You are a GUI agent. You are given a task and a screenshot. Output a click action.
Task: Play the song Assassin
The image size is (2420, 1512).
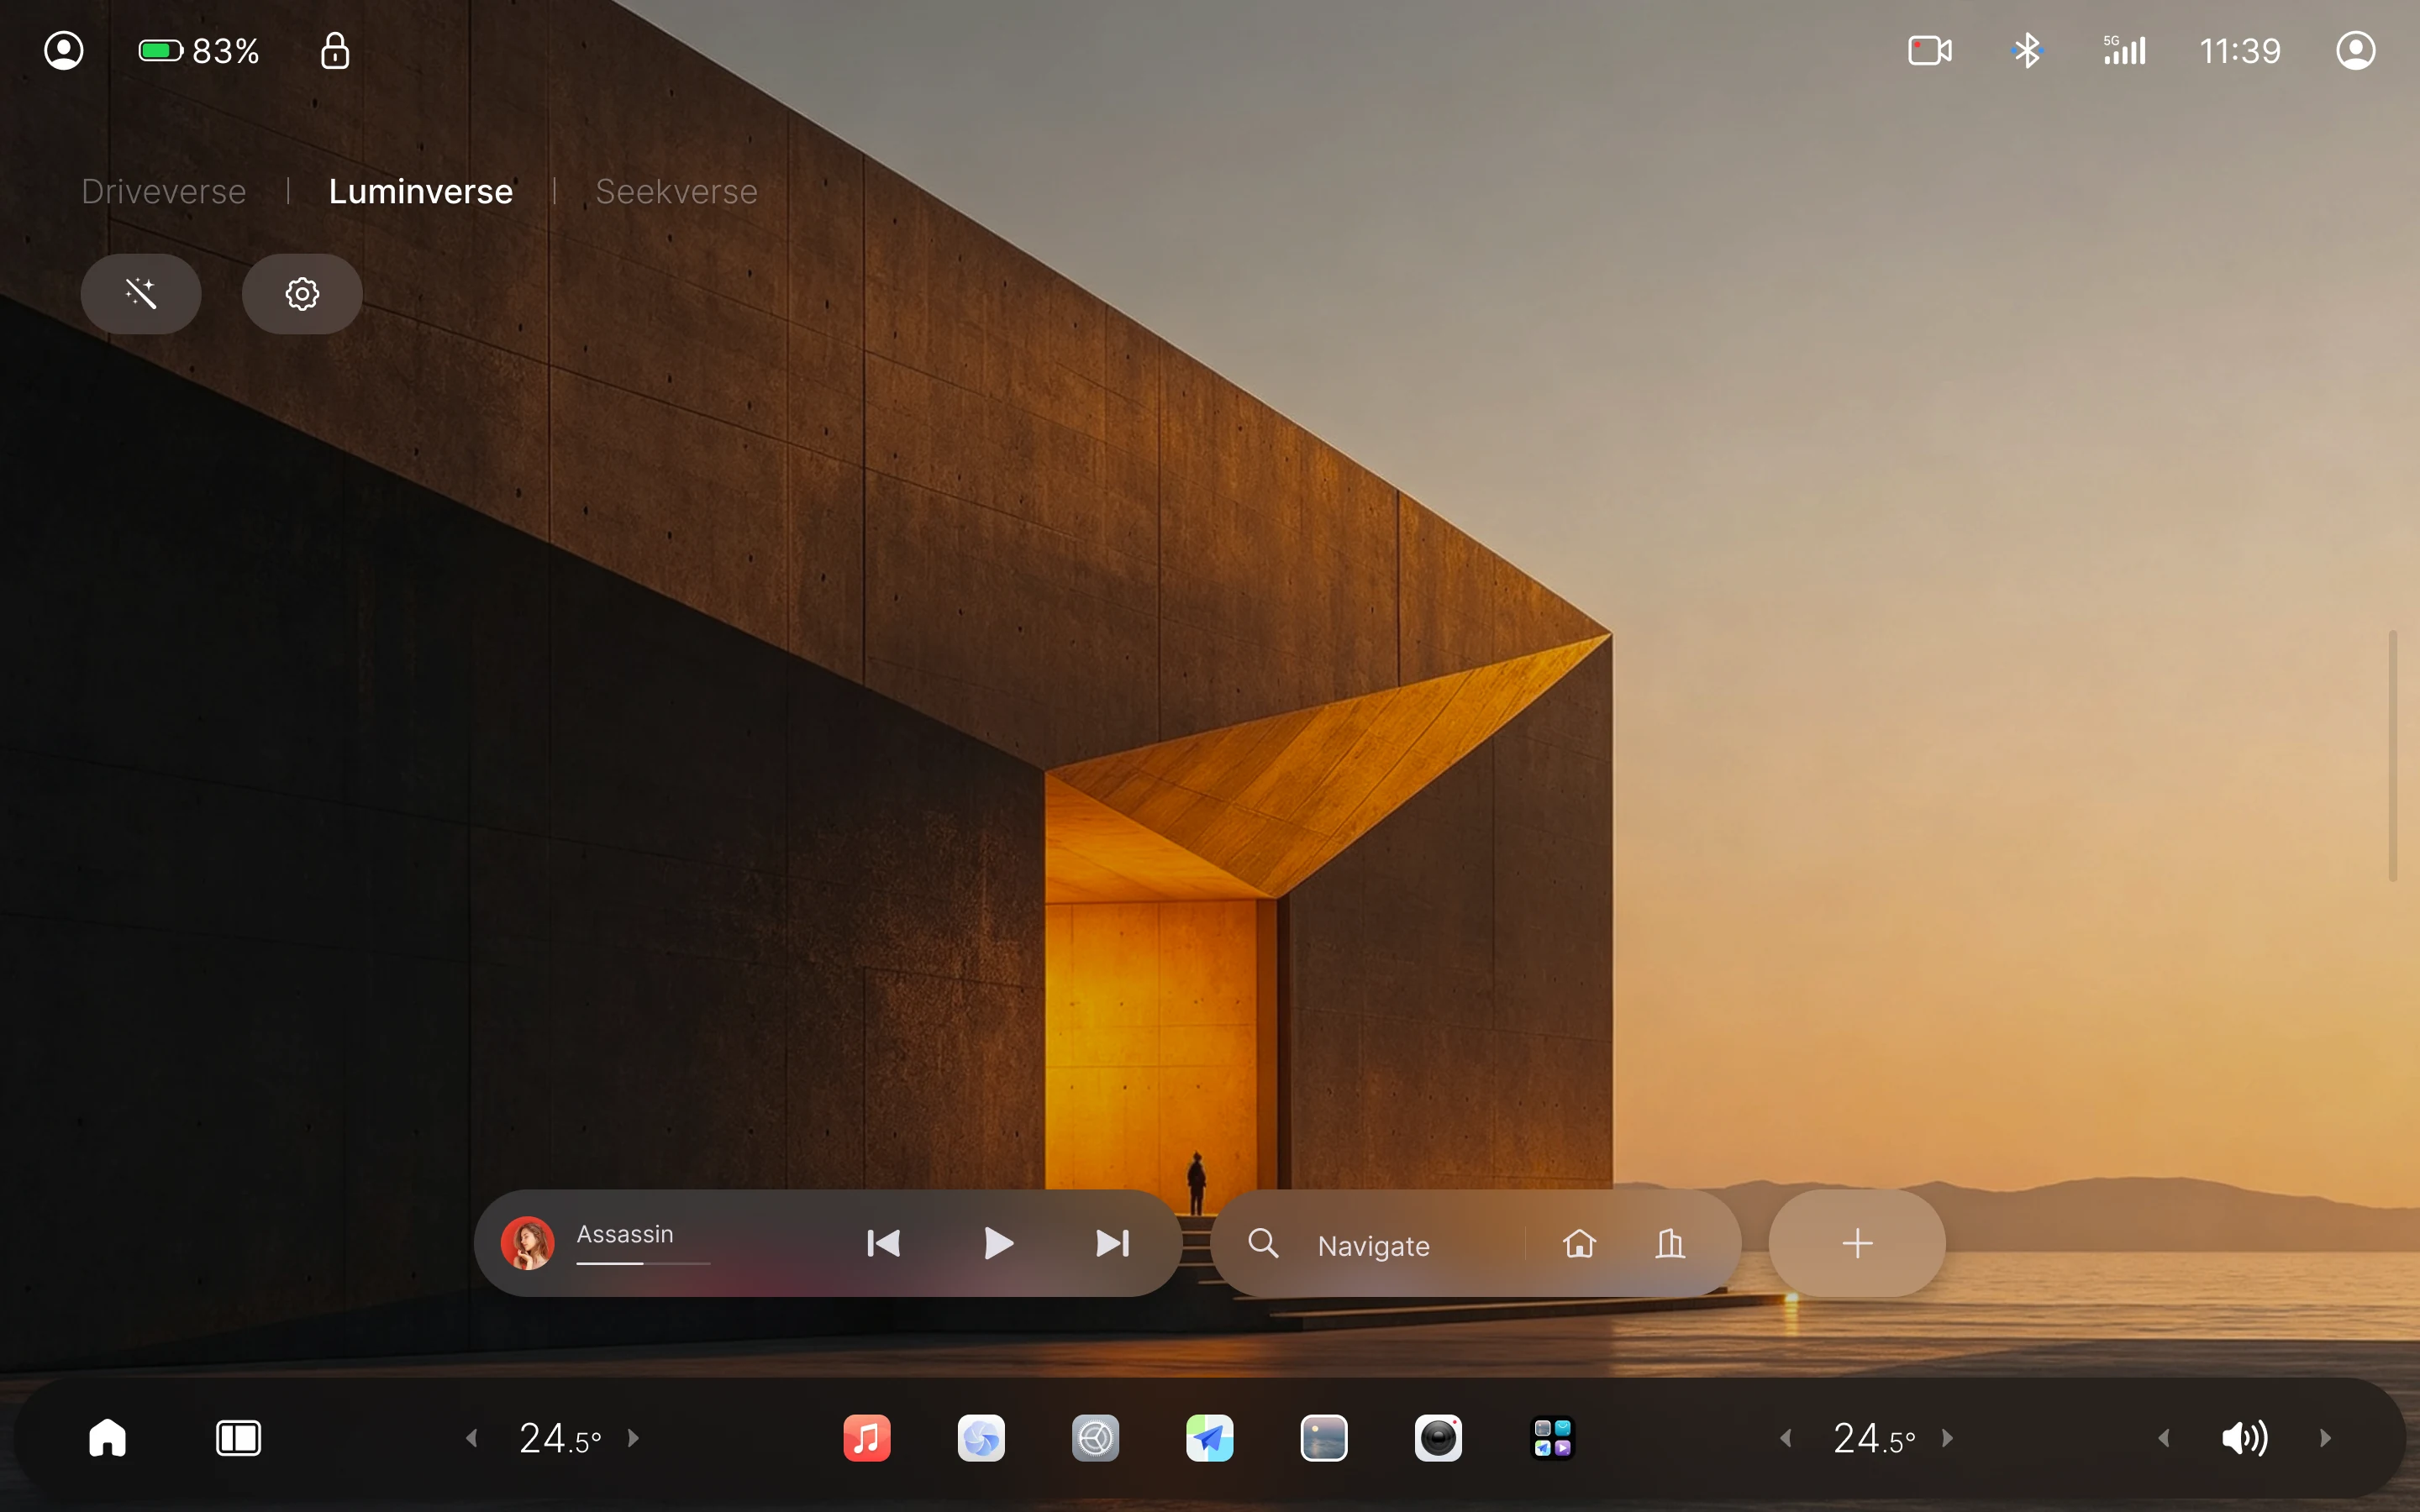(998, 1243)
